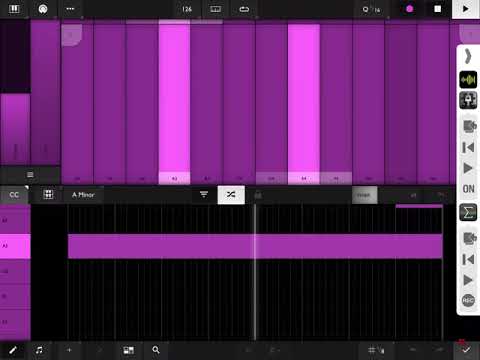Click the keyboard layout icon in top bar
This screenshot has width=480, height=360.
[215, 9]
